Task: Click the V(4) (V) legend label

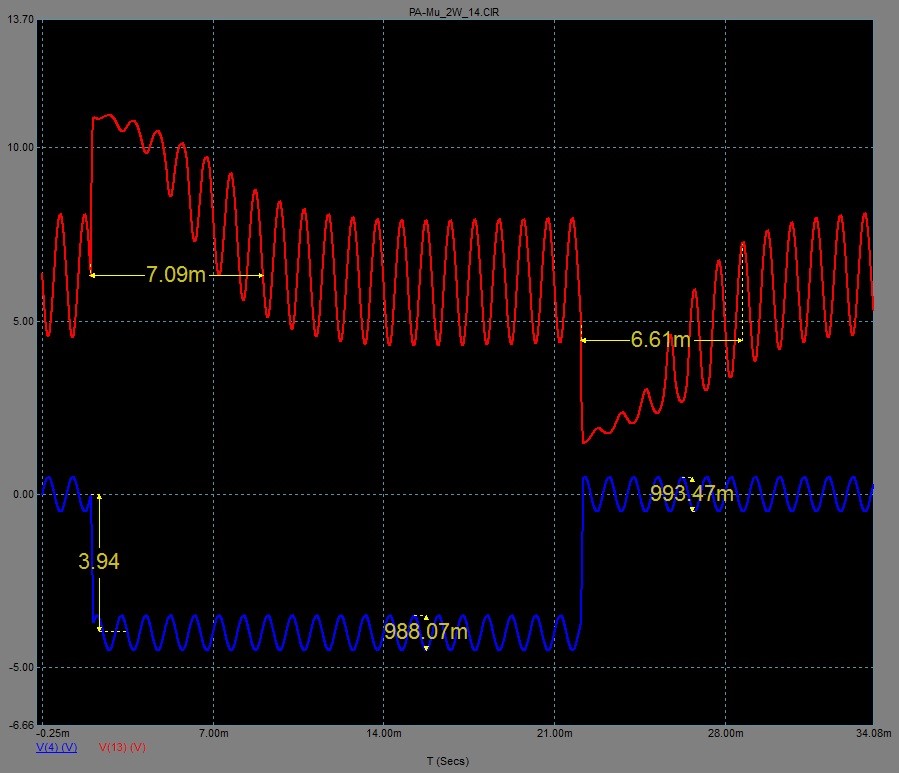Action: 57,747
